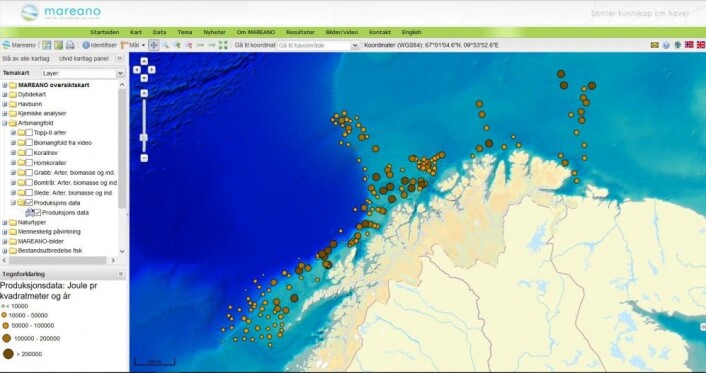Open the Startsiden menu
Viewport: 706px width, 373px height.
[104, 32]
